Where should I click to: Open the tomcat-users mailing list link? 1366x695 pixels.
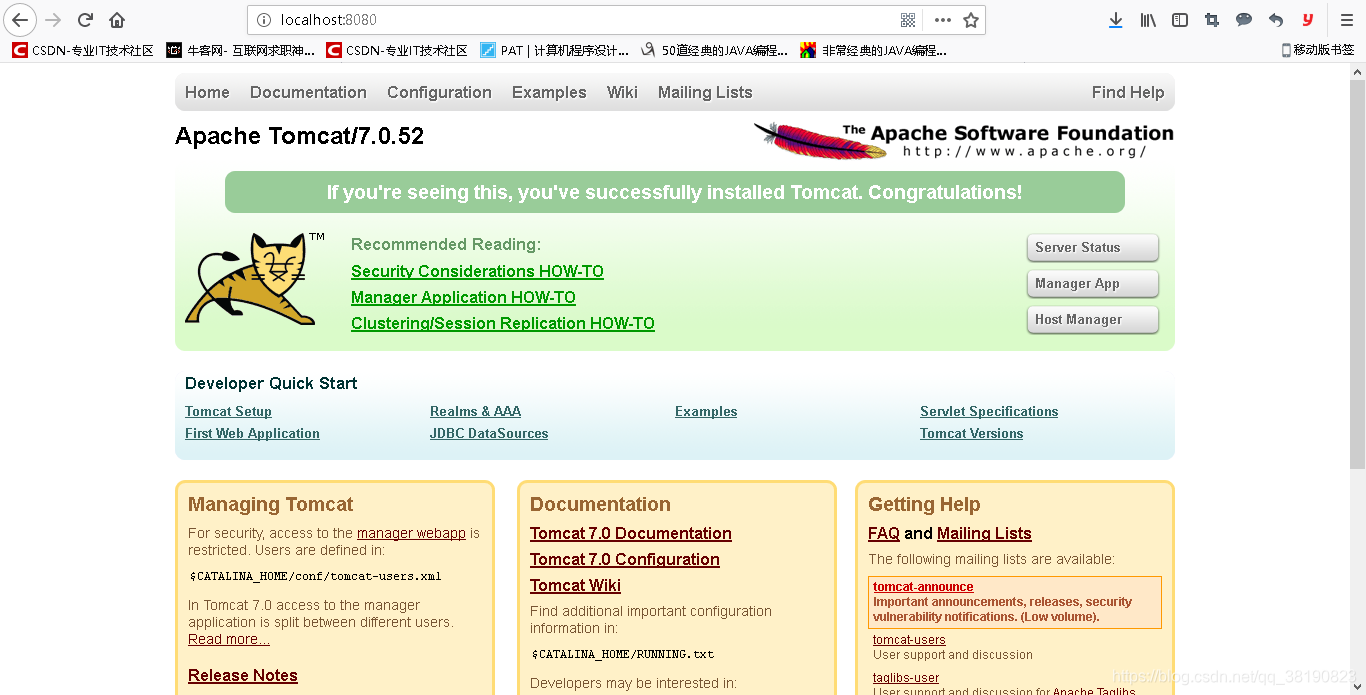[909, 640]
